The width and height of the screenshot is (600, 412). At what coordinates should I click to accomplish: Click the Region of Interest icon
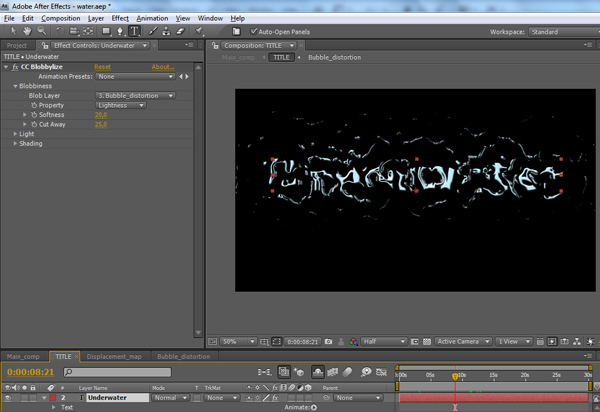tap(414, 341)
